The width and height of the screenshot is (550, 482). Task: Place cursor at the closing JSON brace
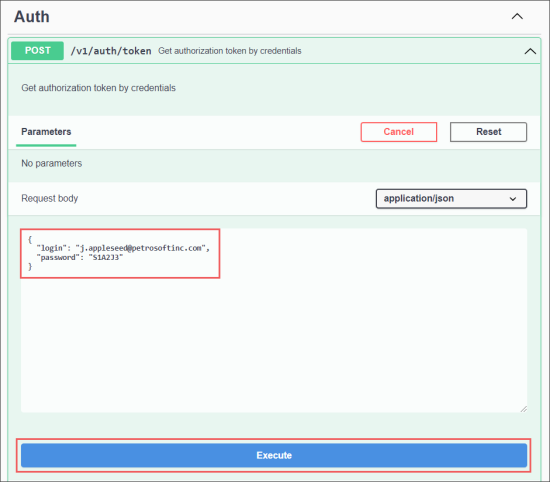coord(30,267)
